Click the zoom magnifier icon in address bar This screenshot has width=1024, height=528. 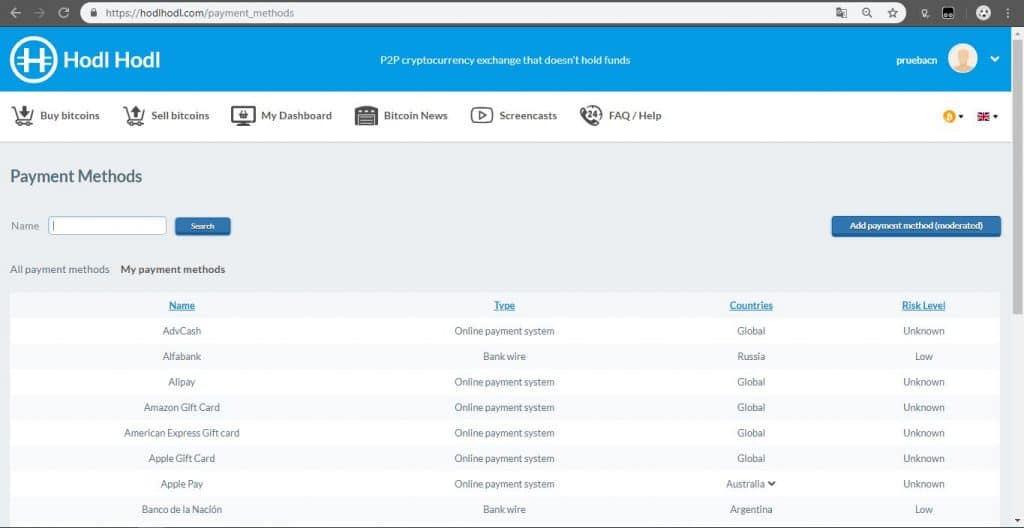867,12
